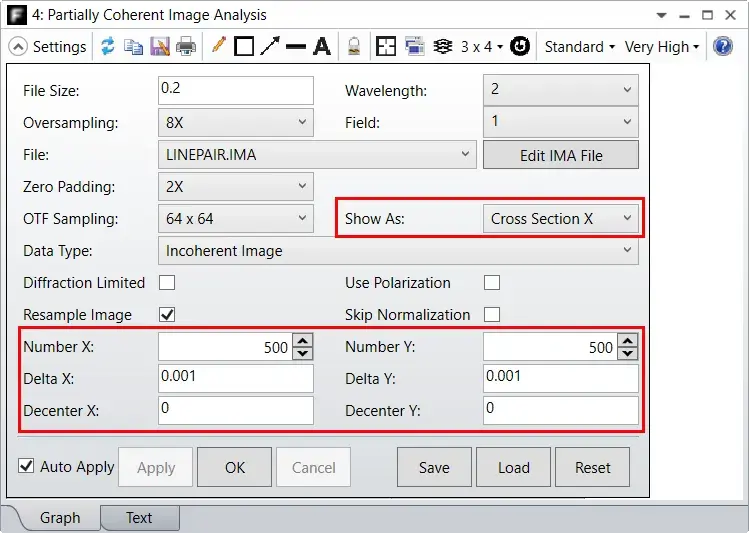This screenshot has width=749, height=533.
Task: Click the refresh update icon in toolbar
Action: point(107,47)
